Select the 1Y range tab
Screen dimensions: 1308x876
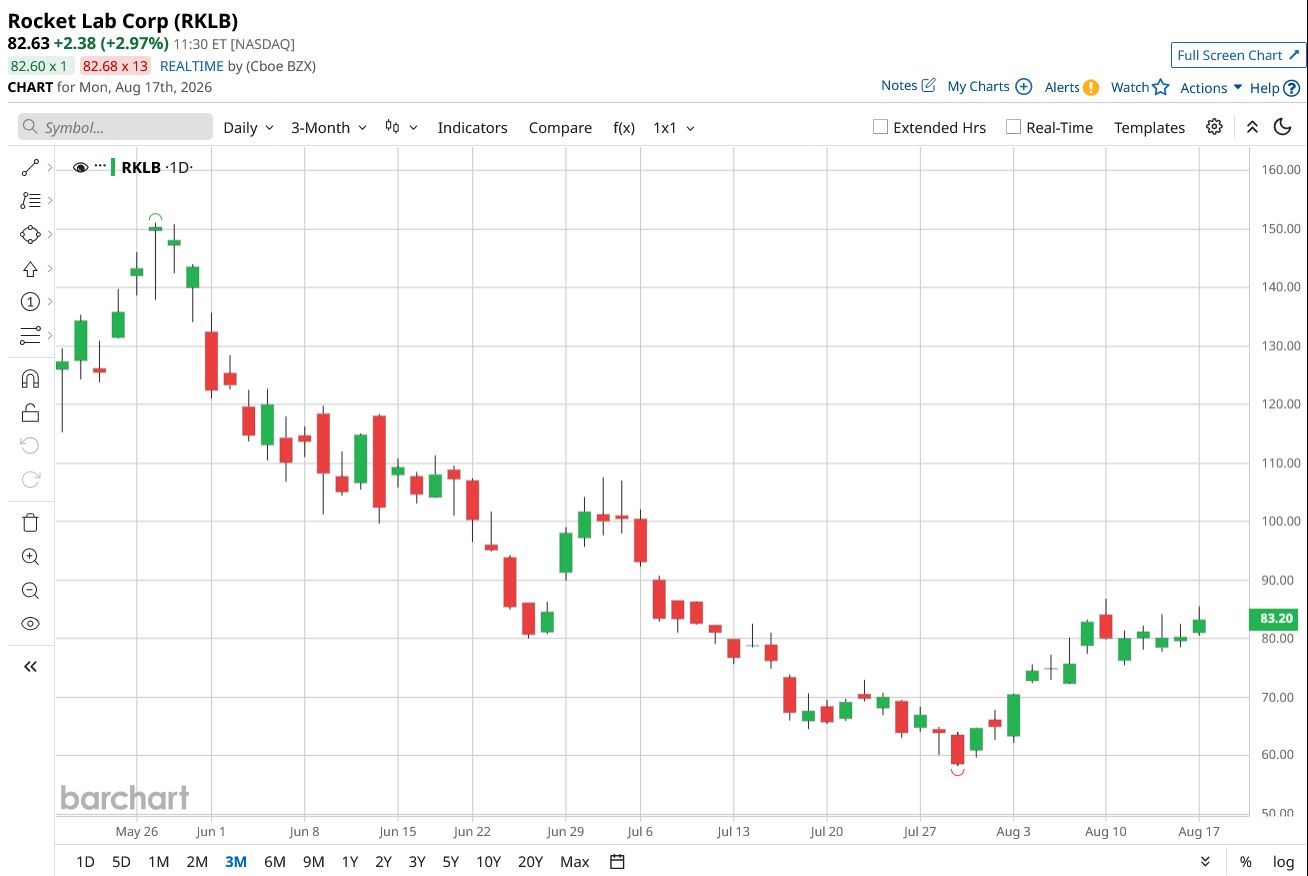tap(350, 861)
